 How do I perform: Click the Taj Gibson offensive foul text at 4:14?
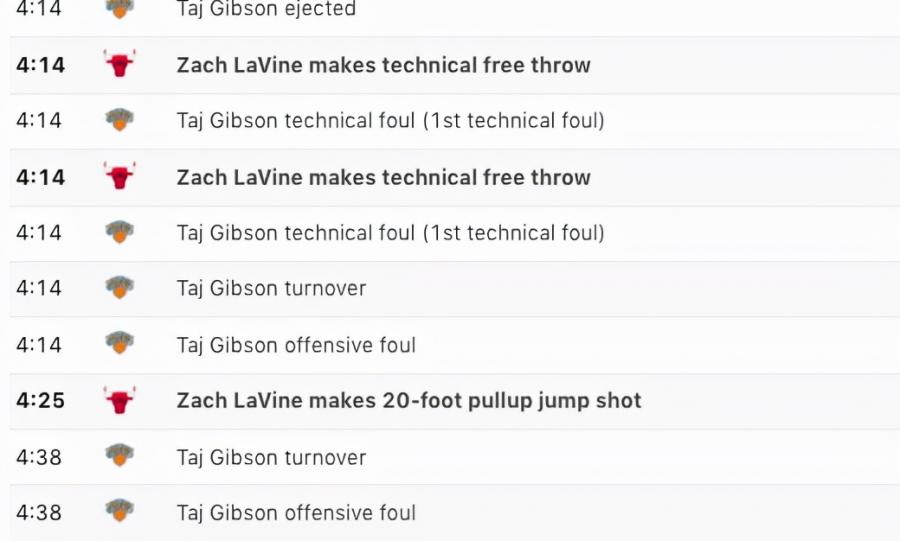[x=296, y=345]
